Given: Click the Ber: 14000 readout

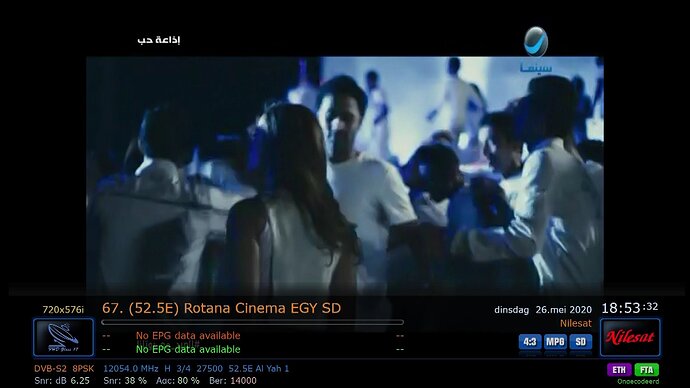Looking at the screenshot, I should pos(233,381).
